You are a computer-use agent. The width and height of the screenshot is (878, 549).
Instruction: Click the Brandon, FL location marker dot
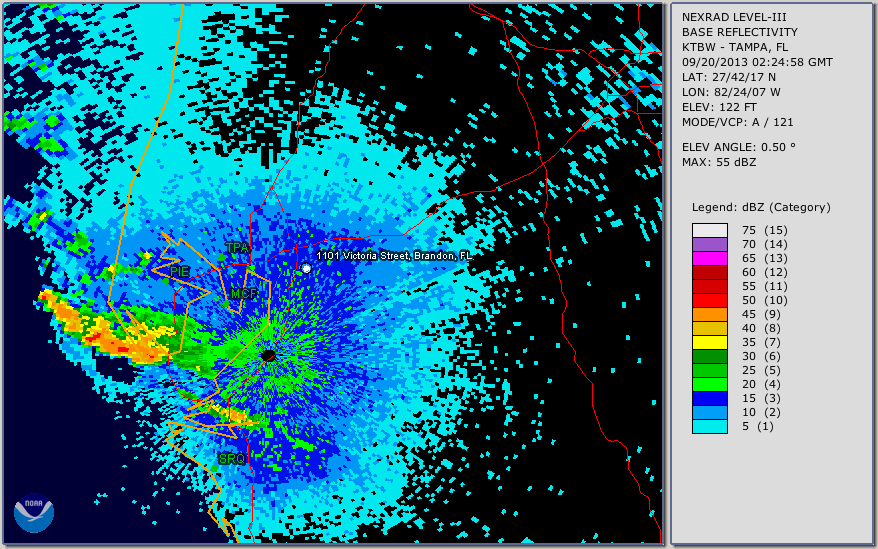pyautogui.click(x=306, y=269)
